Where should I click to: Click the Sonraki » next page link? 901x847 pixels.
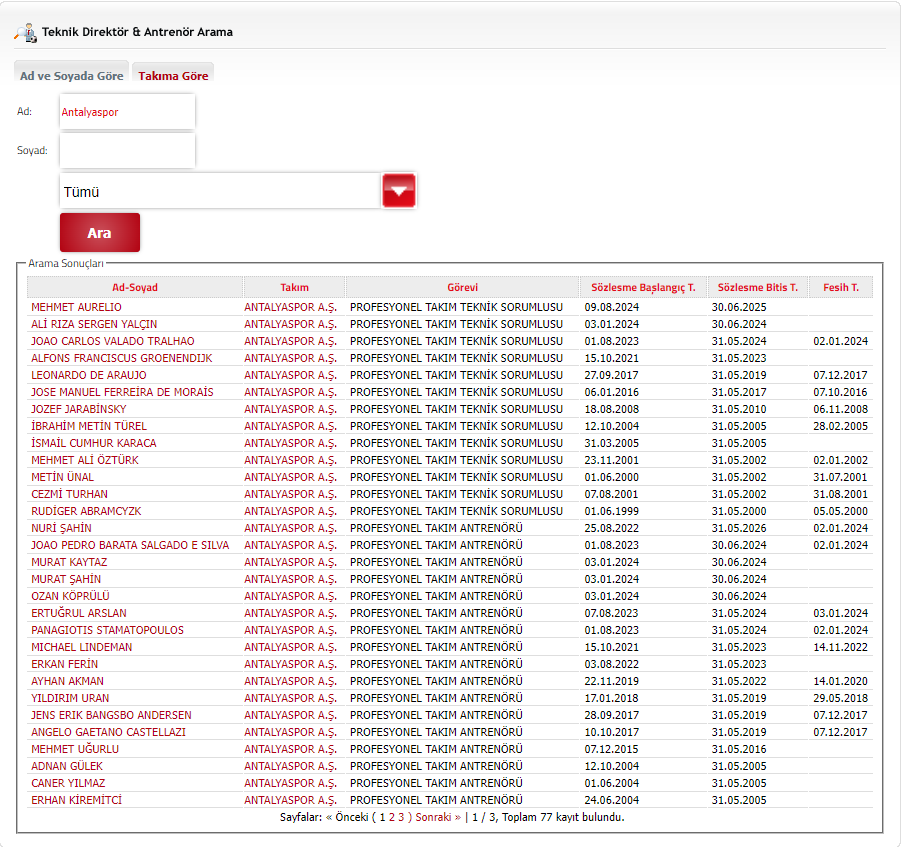point(438,817)
